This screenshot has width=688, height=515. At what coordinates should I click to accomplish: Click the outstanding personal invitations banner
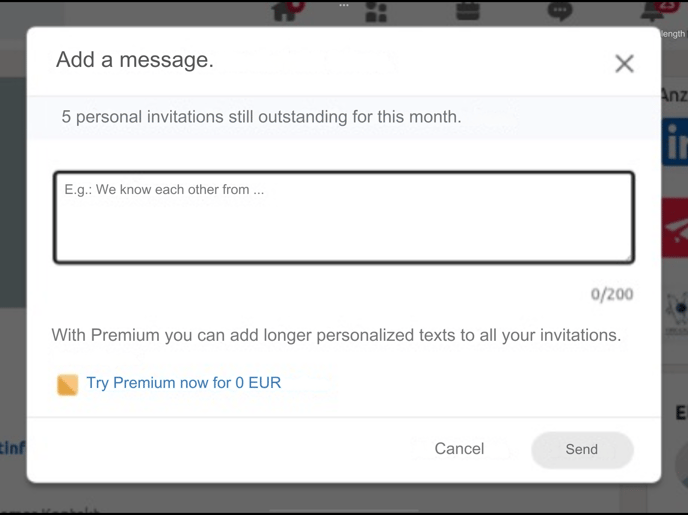pos(261,117)
